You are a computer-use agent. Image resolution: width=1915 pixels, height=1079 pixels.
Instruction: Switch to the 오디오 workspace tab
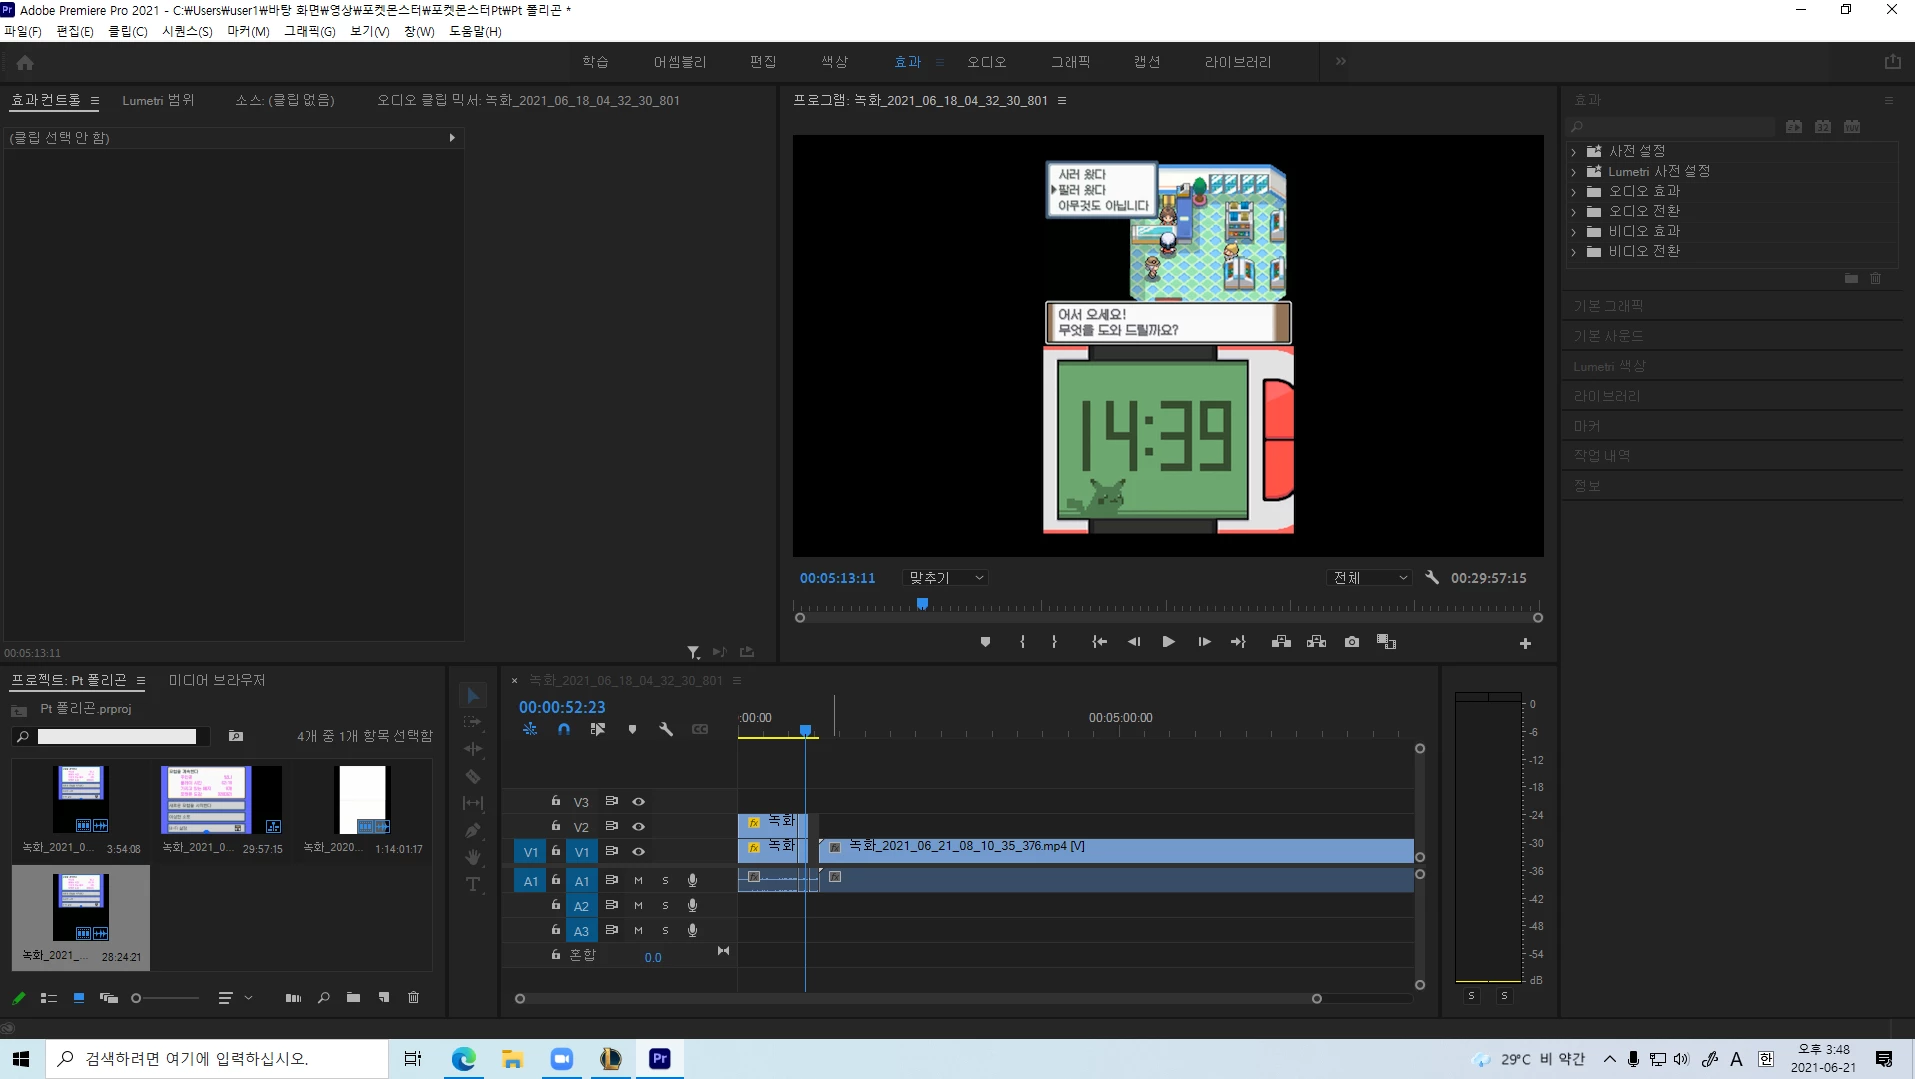986,62
